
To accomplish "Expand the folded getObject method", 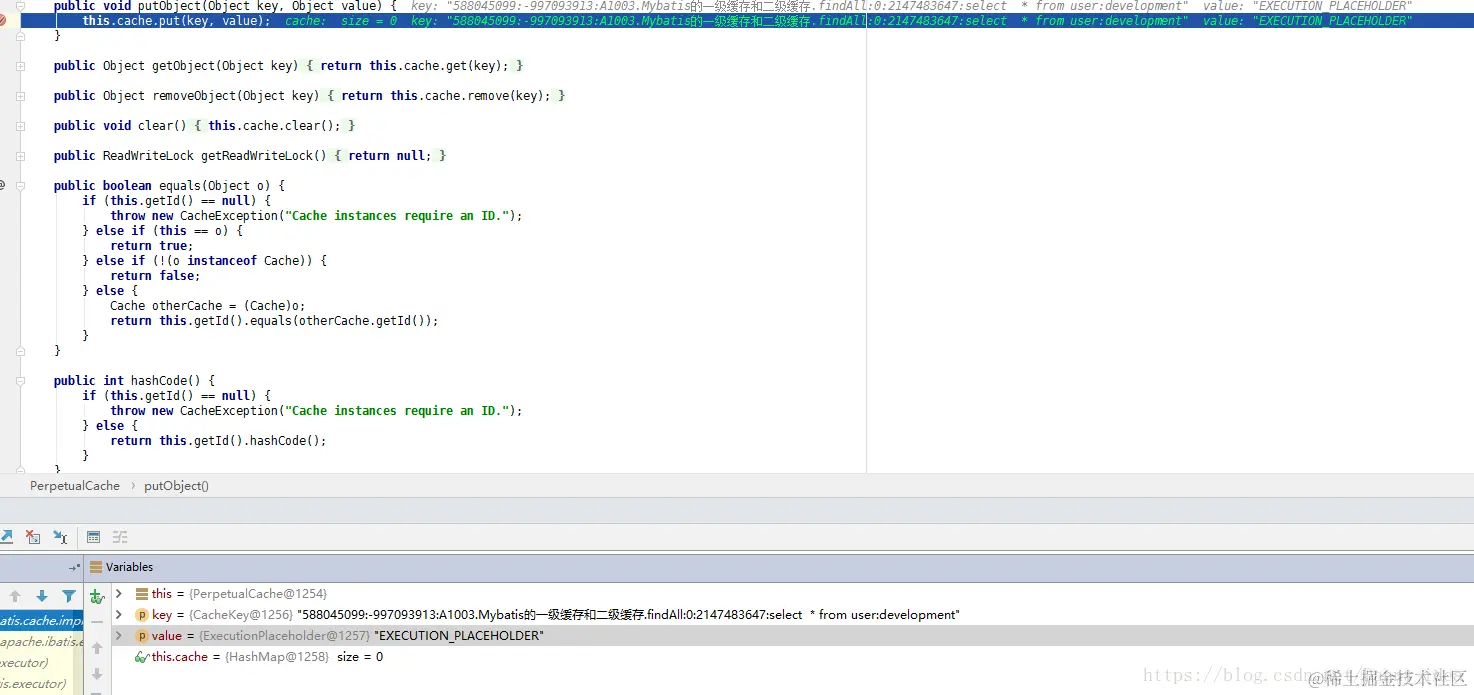I will click(x=20, y=65).
